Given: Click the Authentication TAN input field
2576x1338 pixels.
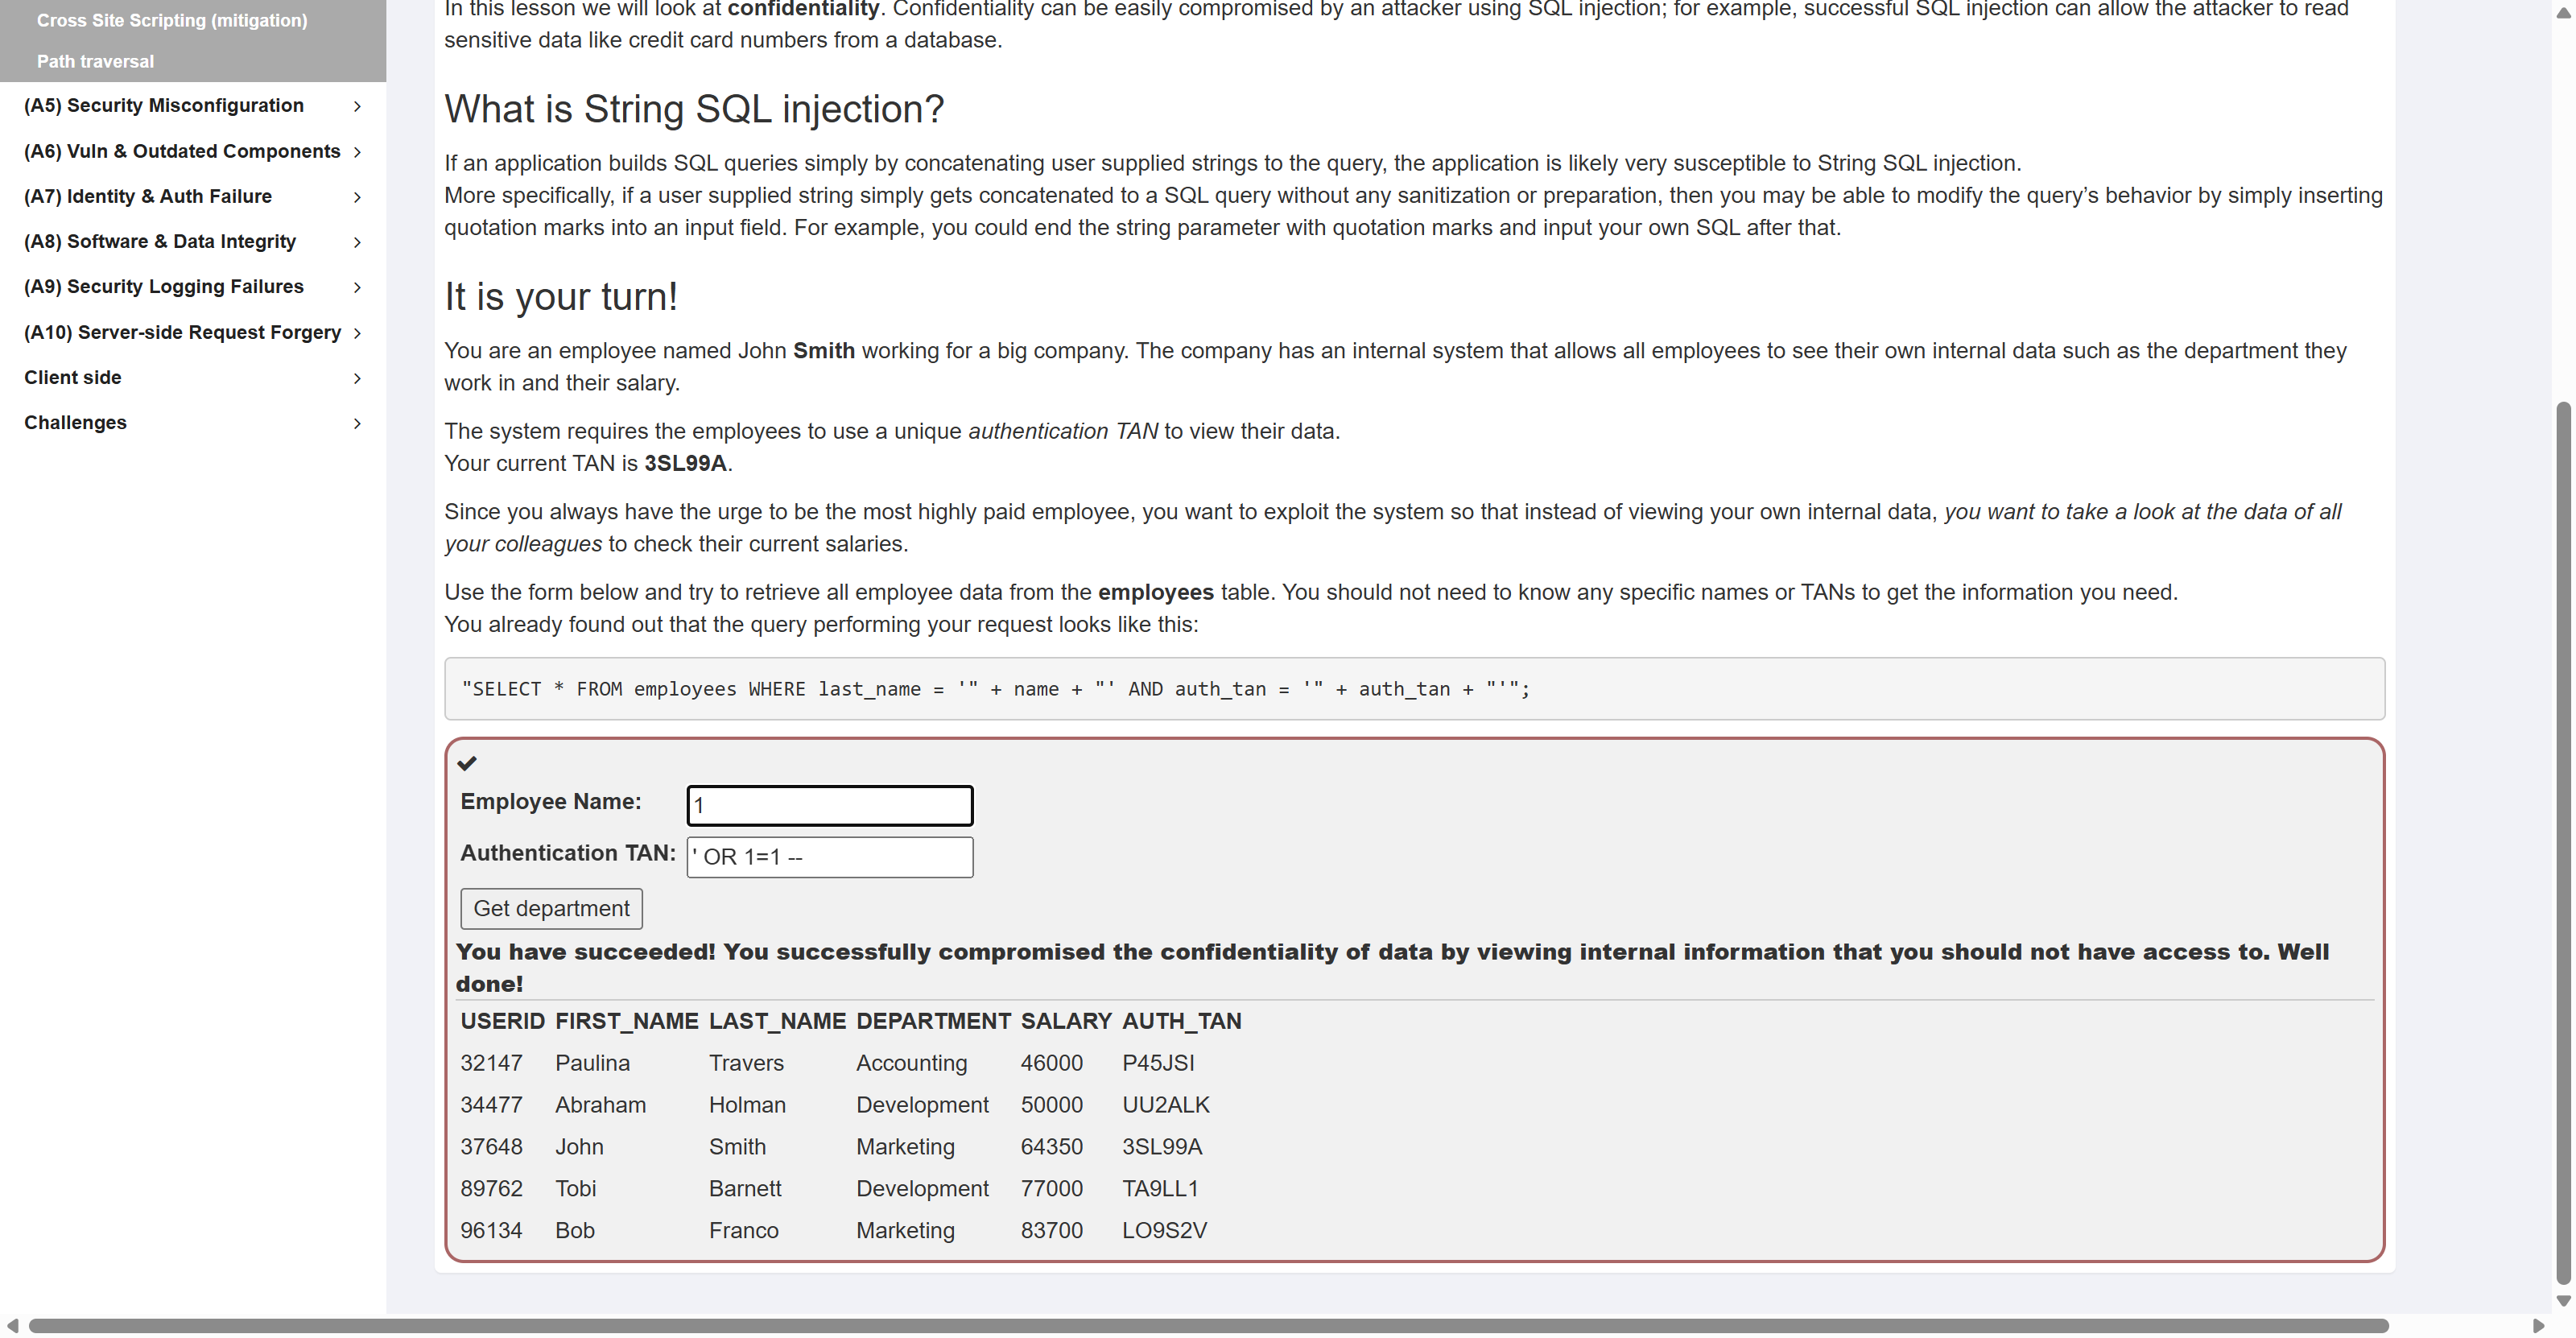Looking at the screenshot, I should click(829, 857).
